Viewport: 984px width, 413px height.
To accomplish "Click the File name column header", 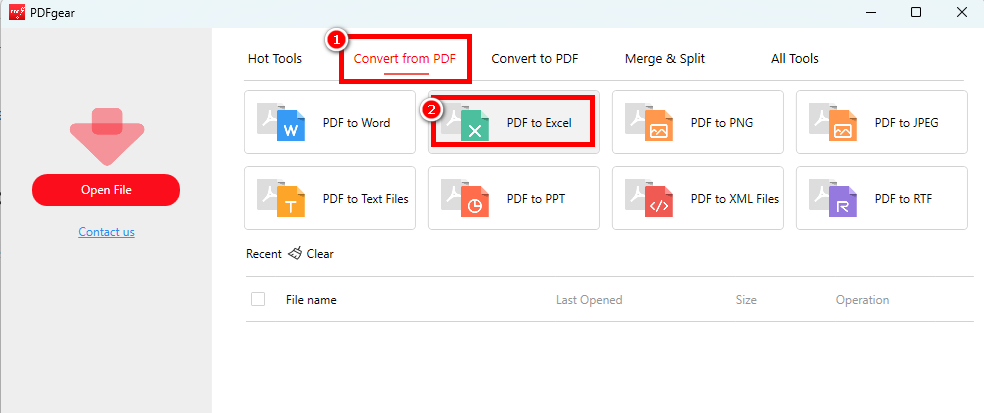I will tap(311, 300).
